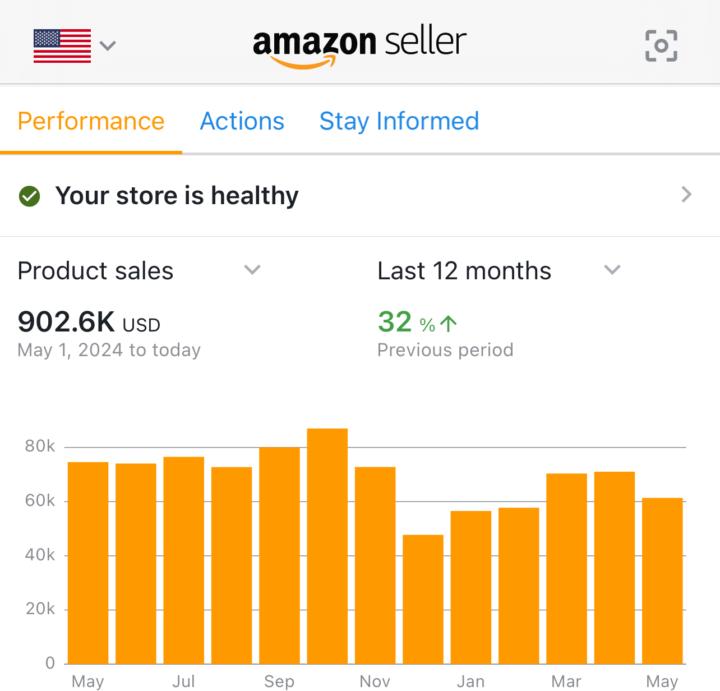Tap the January sales bar
This screenshot has height=691, width=720.
click(x=471, y=587)
